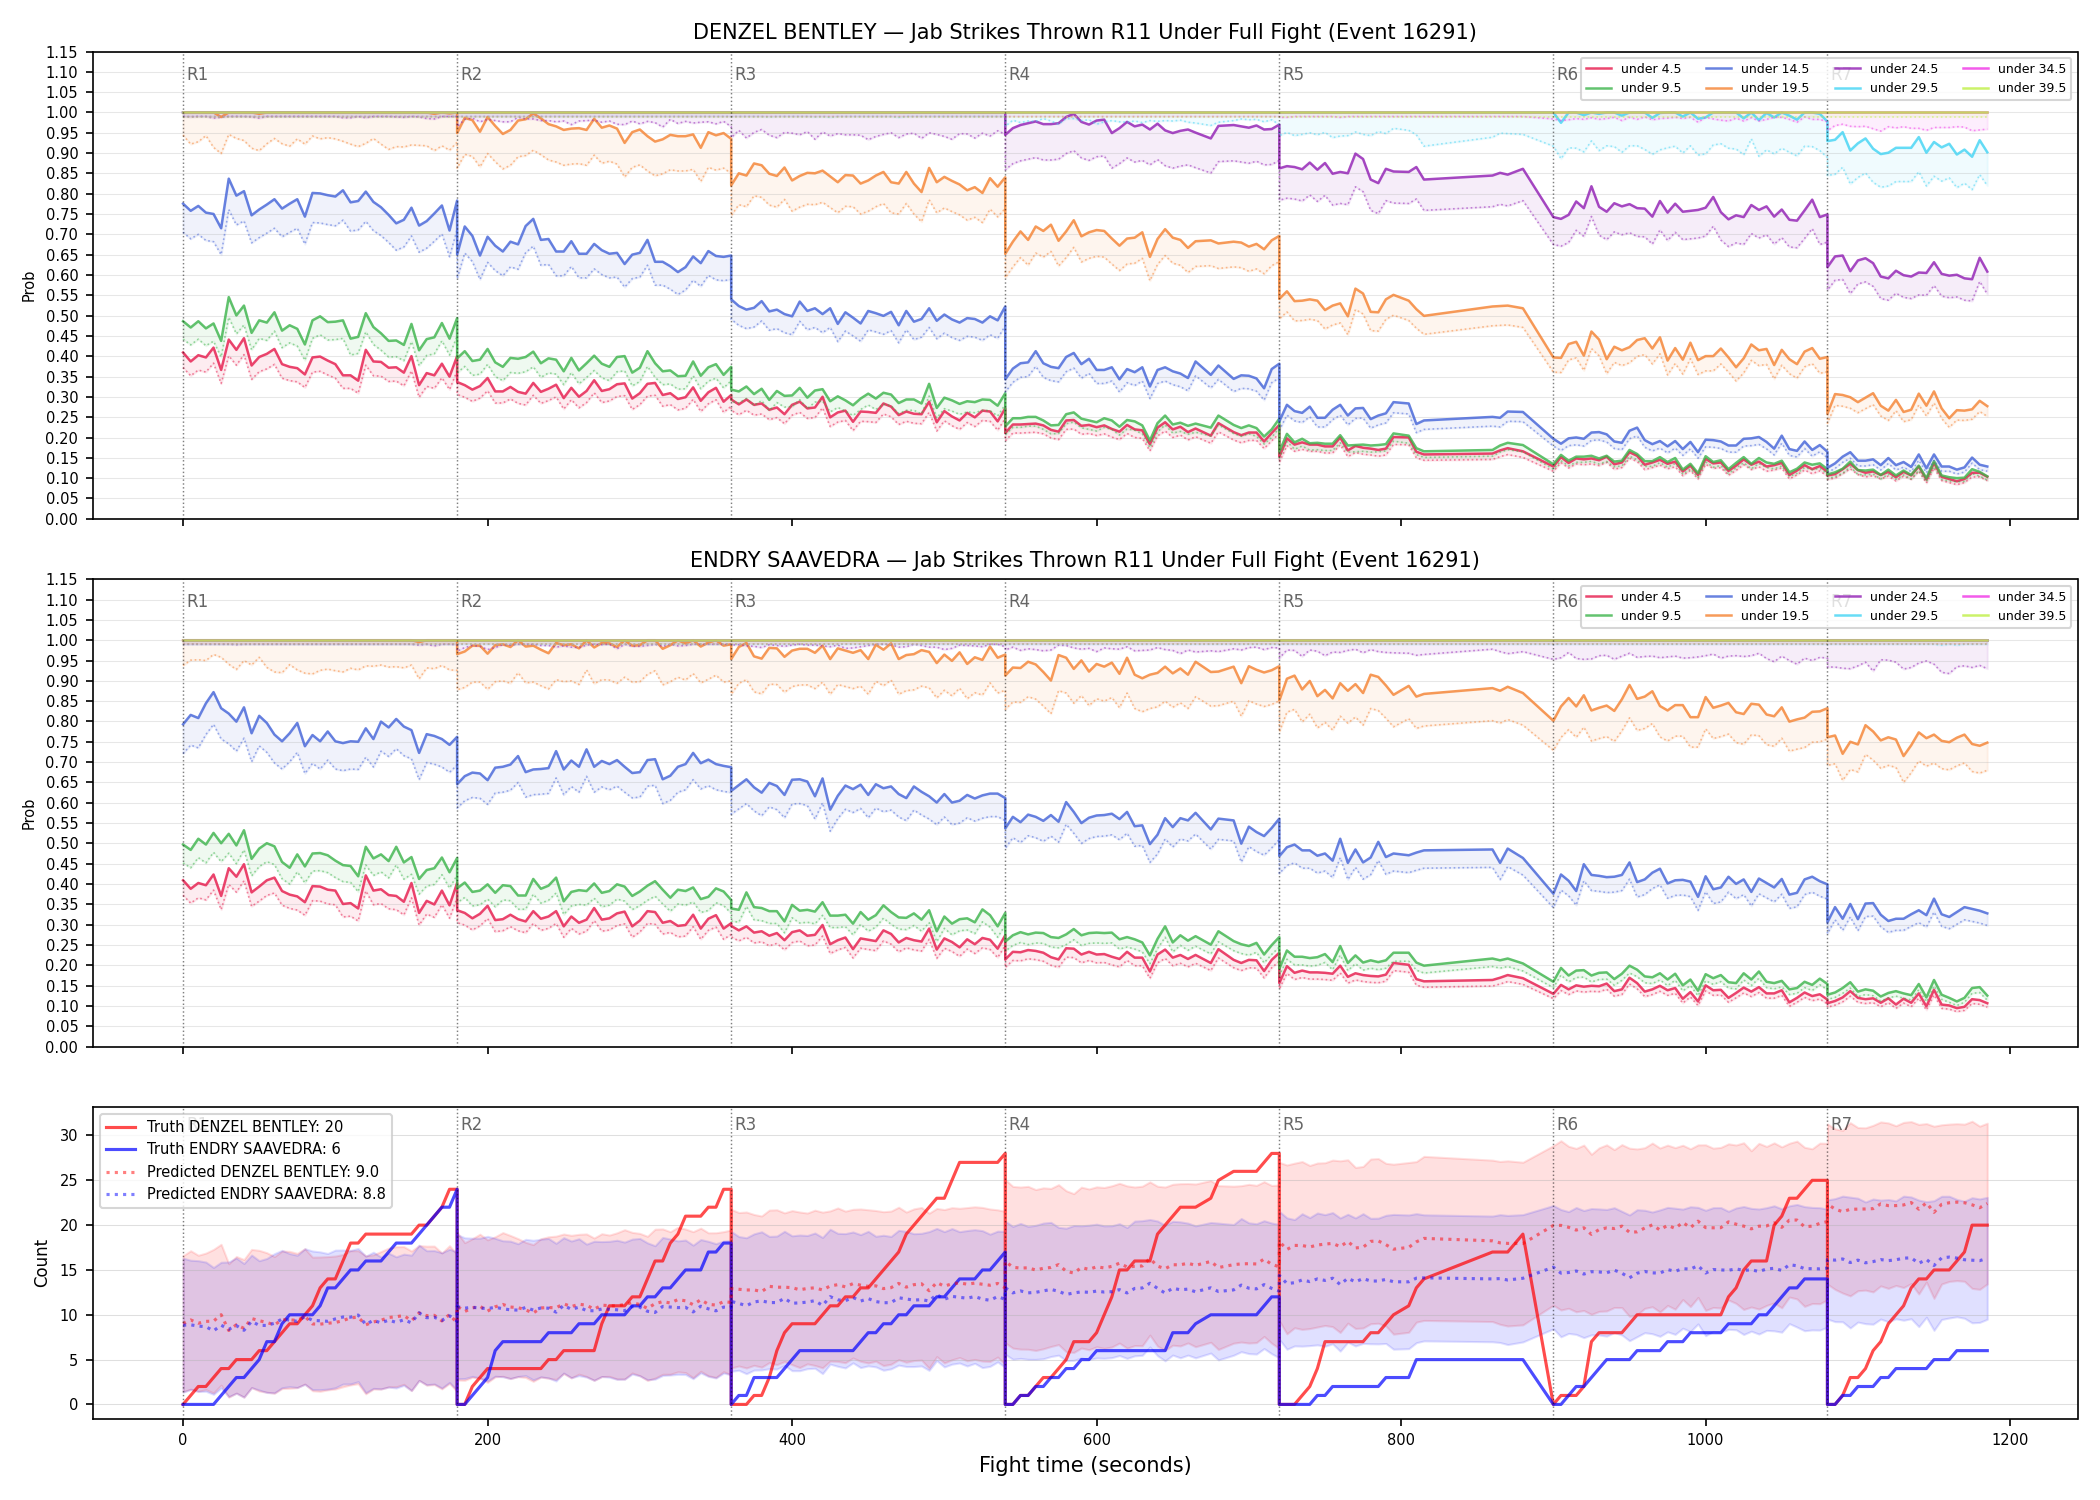
Task: Click the DENZEL BENTLEY Jab Strikes chart title
Action: (1084, 32)
